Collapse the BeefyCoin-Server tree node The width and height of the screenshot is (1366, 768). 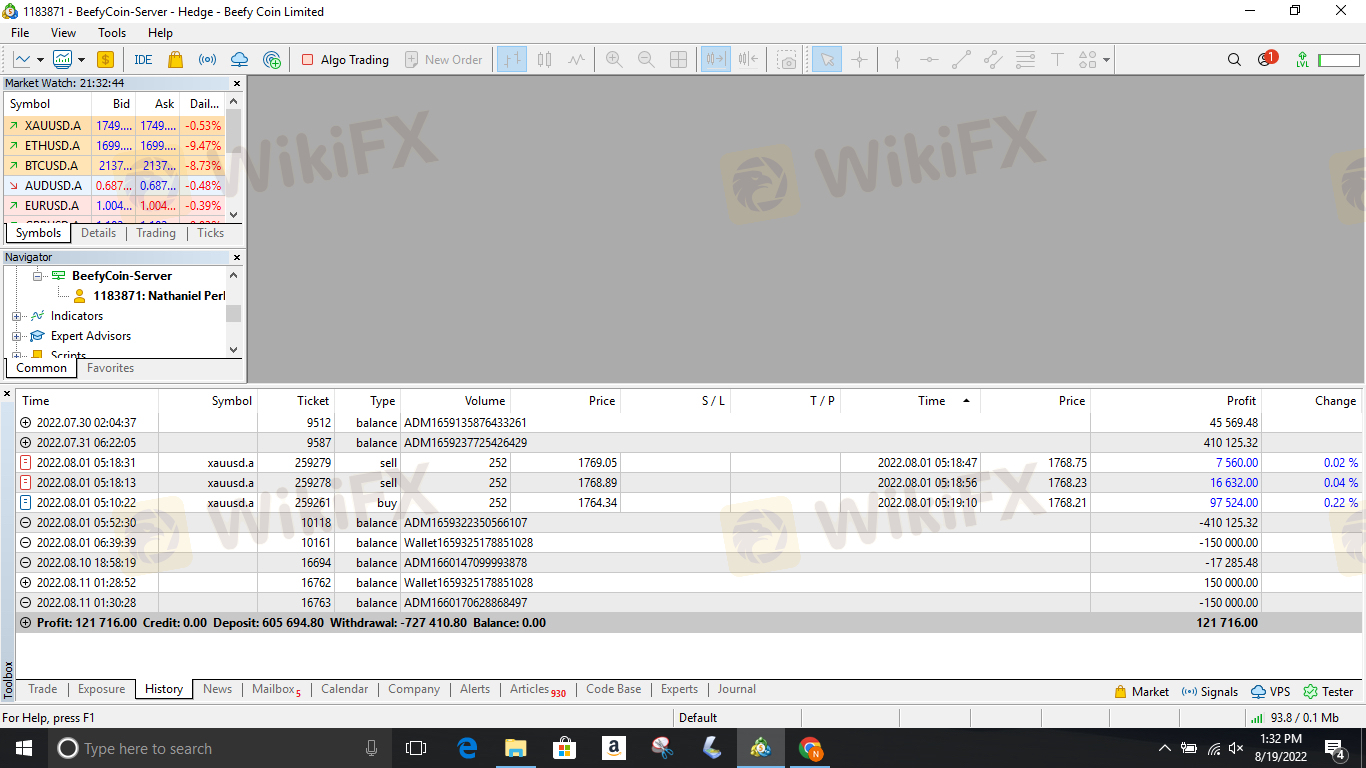point(38,276)
